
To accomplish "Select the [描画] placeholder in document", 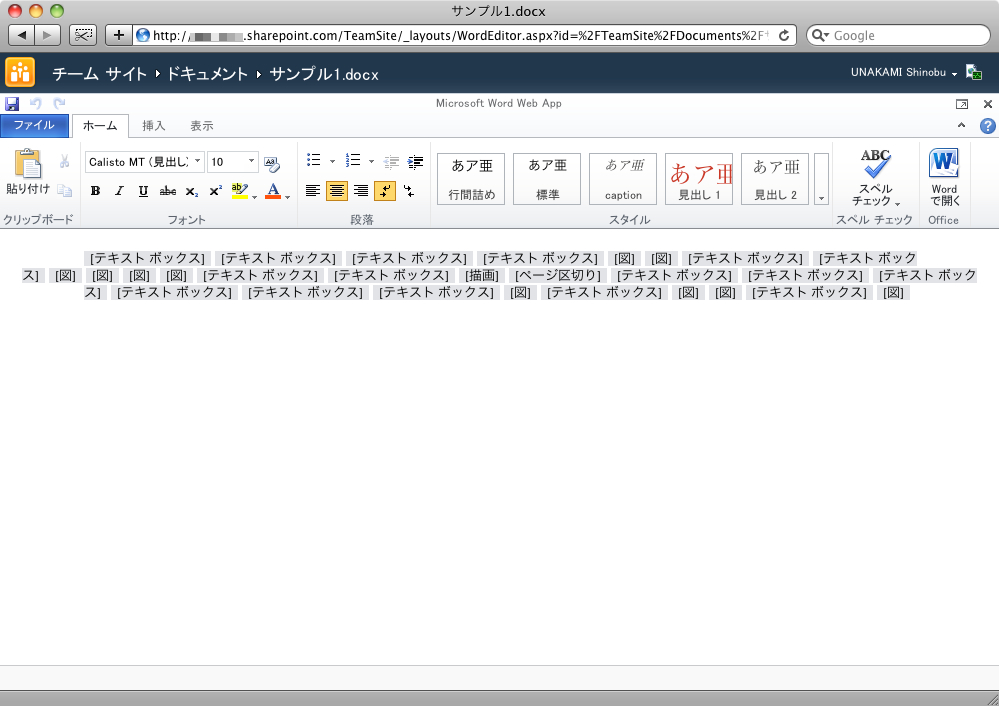I will pos(482,275).
